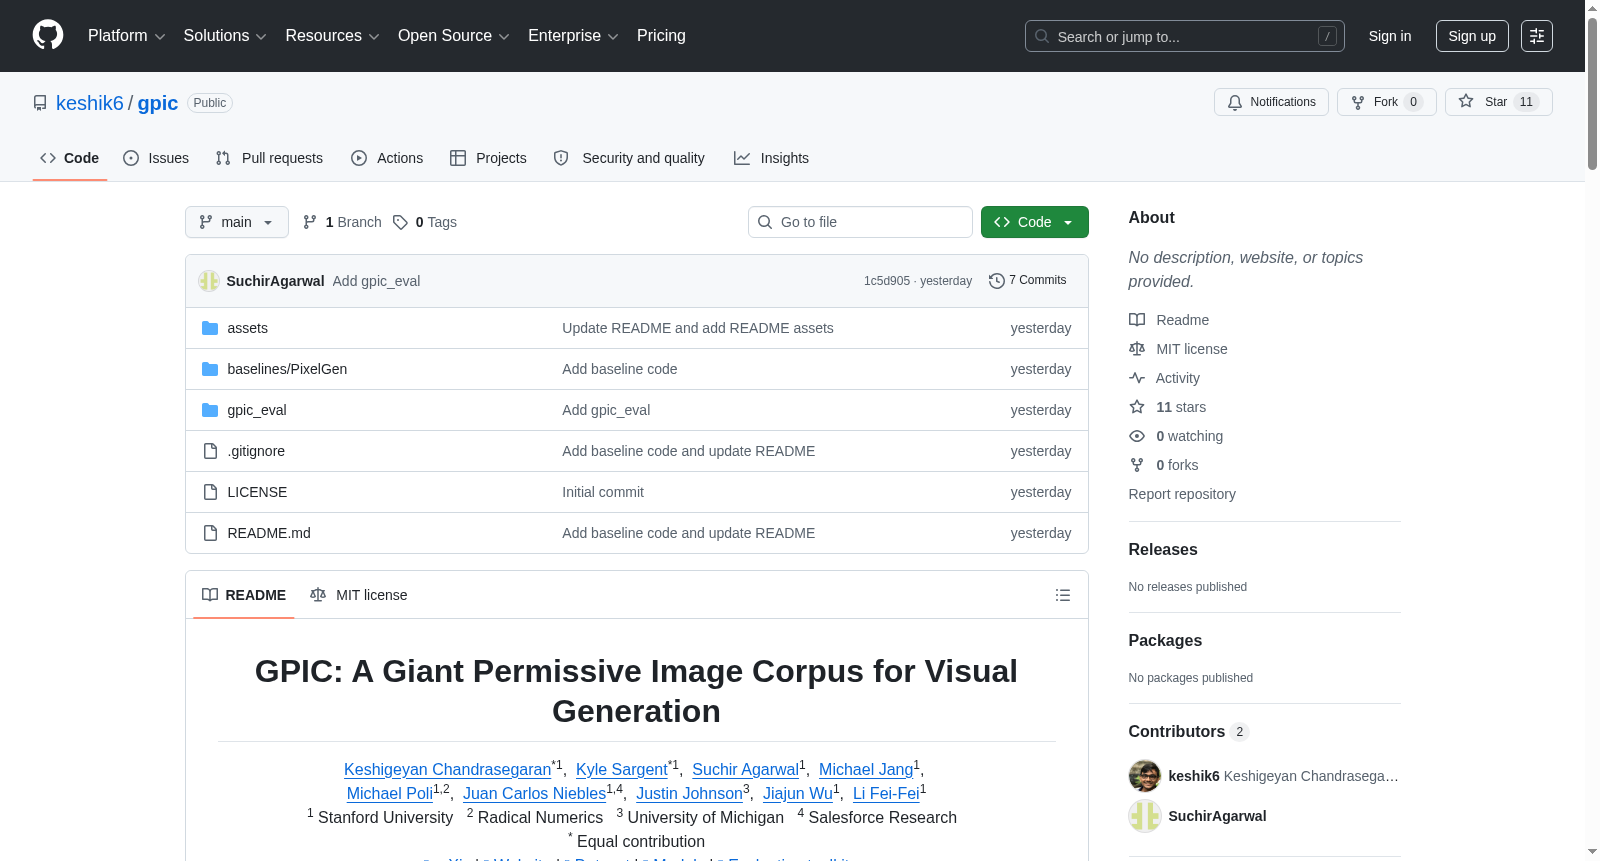
Task: Switch to the Pull requests tab
Action: (269, 158)
